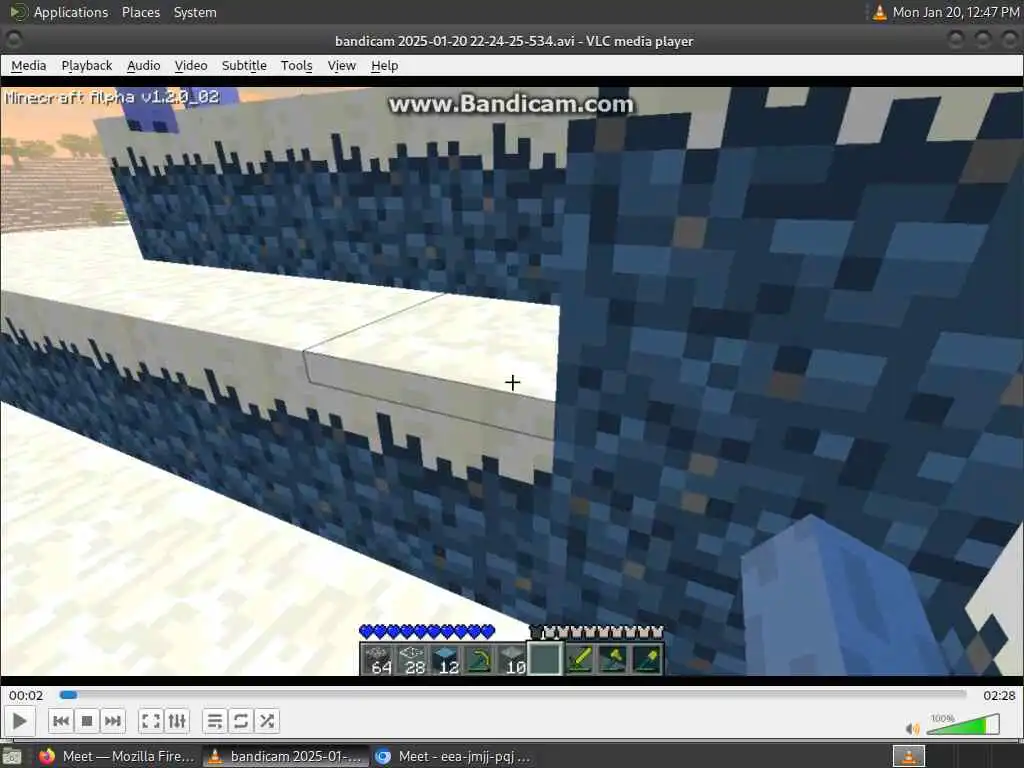The image size is (1024, 768).
Task: Open the clock showing Mon Jan 20
Action: [955, 12]
